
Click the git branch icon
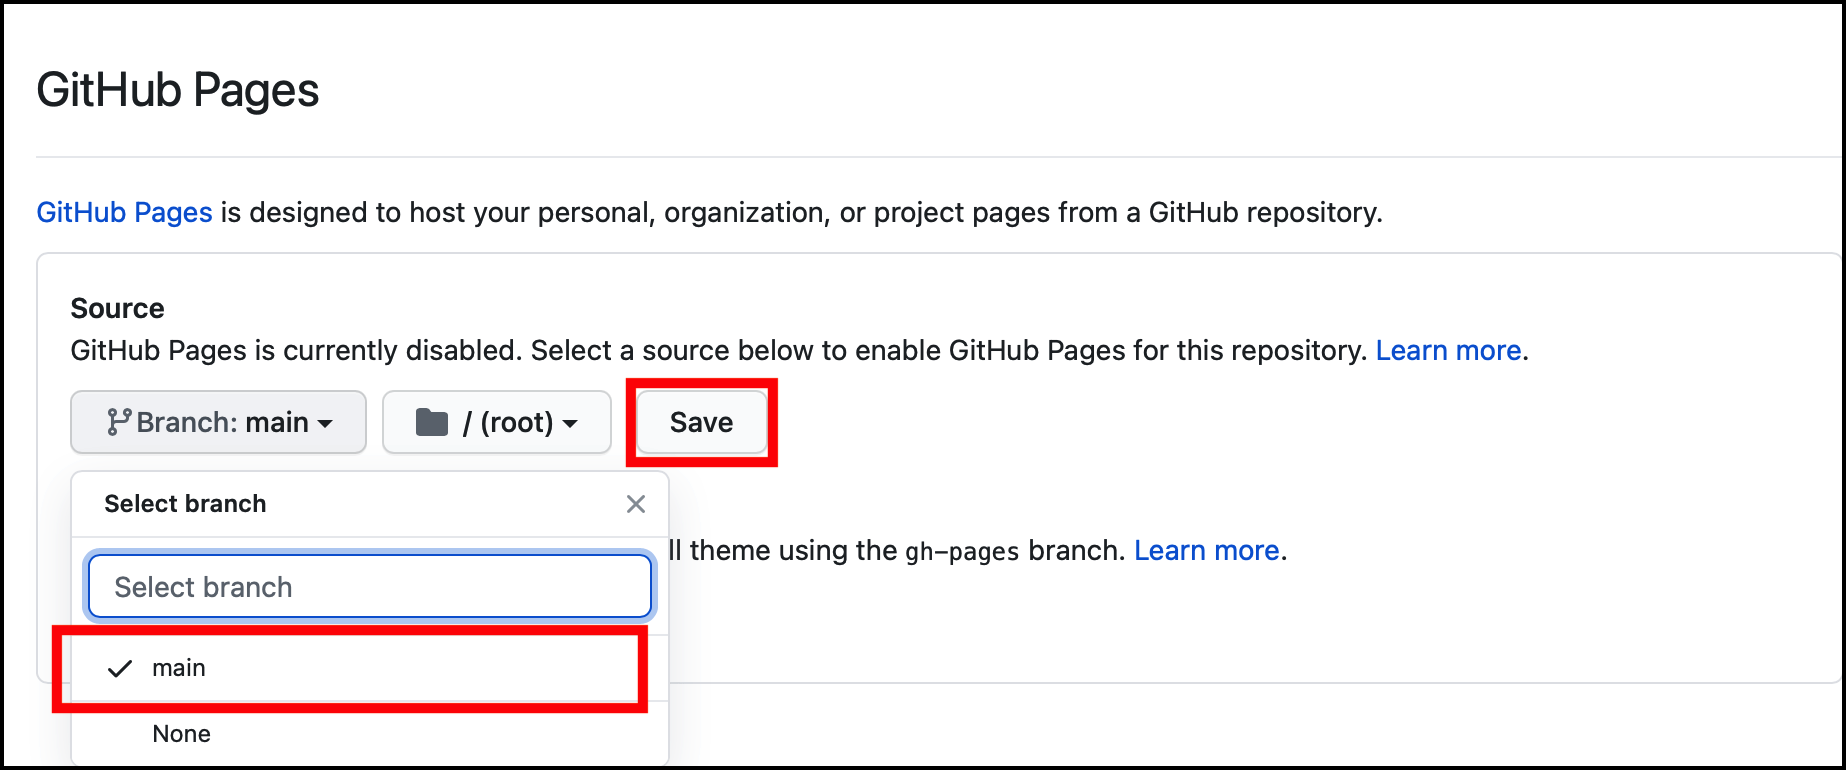[x=119, y=422]
